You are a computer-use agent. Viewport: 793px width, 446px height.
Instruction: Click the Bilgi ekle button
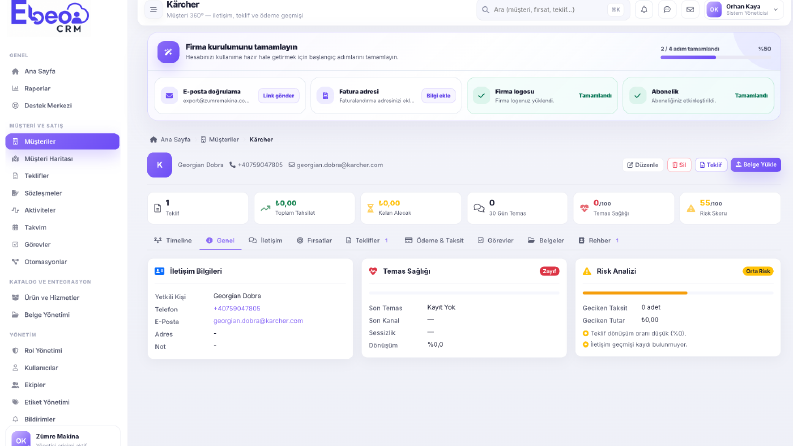438,96
